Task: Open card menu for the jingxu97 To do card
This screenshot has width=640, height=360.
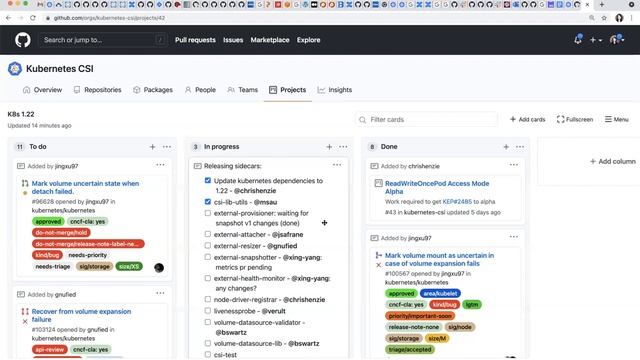Action: pos(160,165)
